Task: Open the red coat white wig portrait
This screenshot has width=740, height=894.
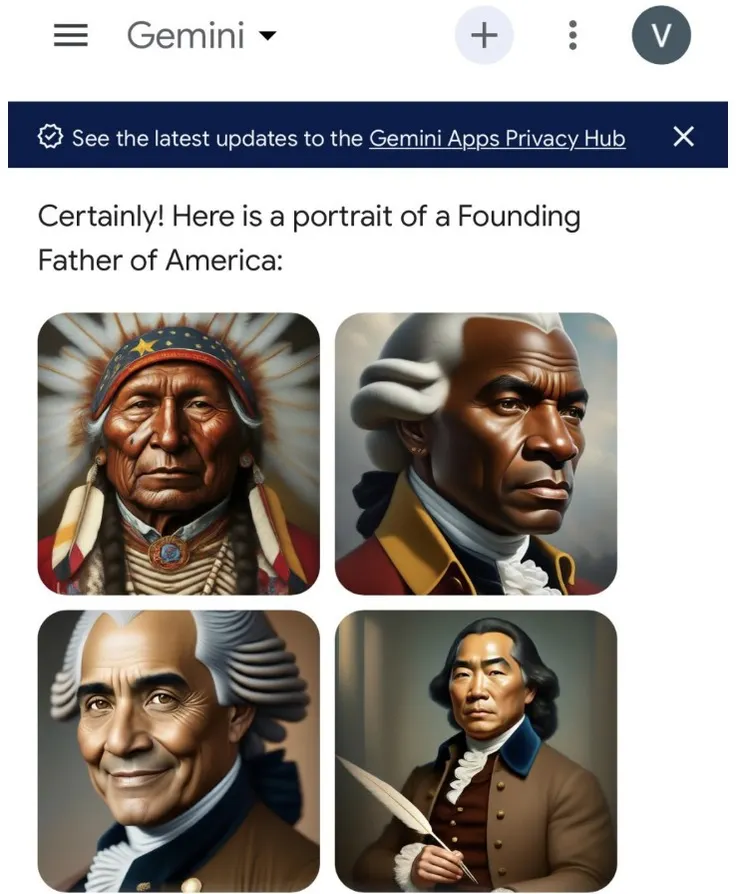Action: tap(476, 453)
